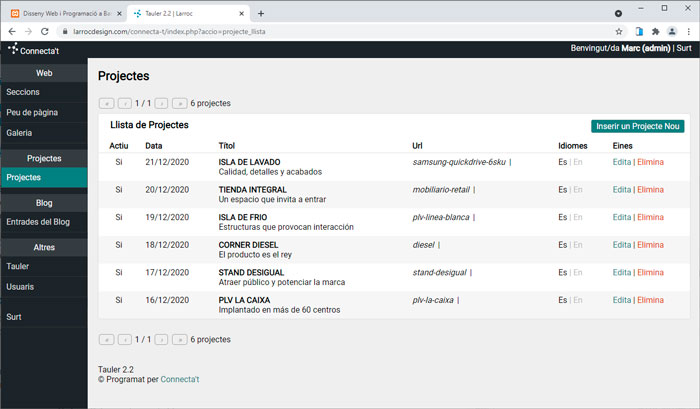Image resolution: width=700 pixels, height=409 pixels.
Task: Click the browser reload icon
Action: (45, 32)
